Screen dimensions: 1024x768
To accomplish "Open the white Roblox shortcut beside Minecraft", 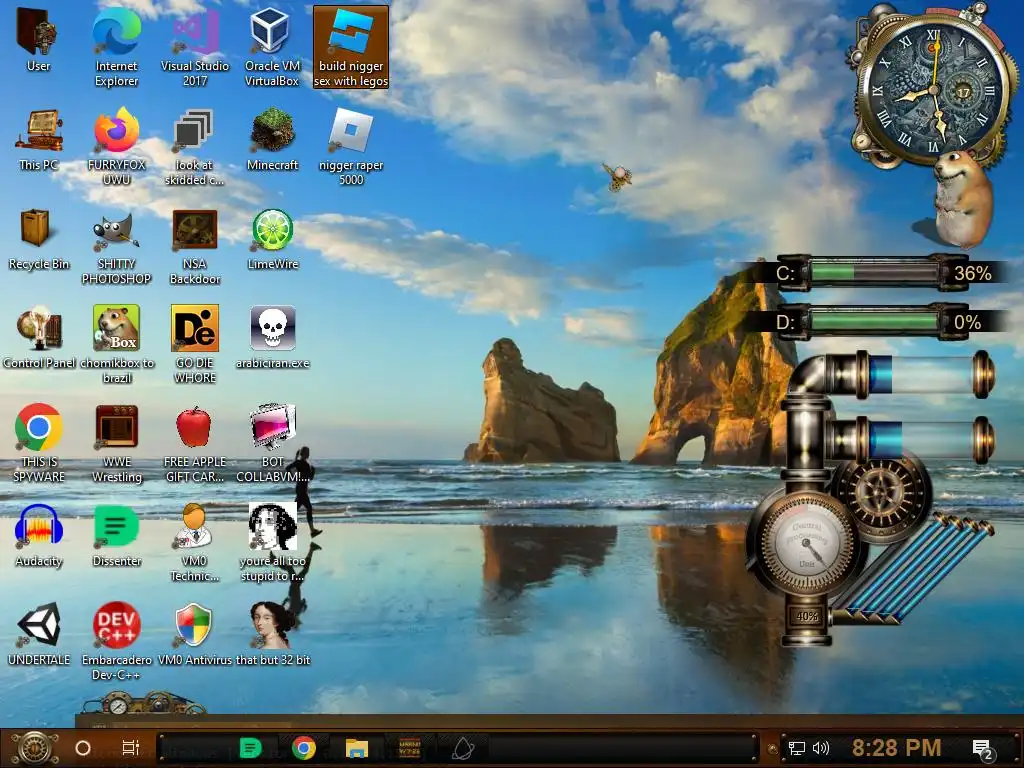I will (x=351, y=147).
